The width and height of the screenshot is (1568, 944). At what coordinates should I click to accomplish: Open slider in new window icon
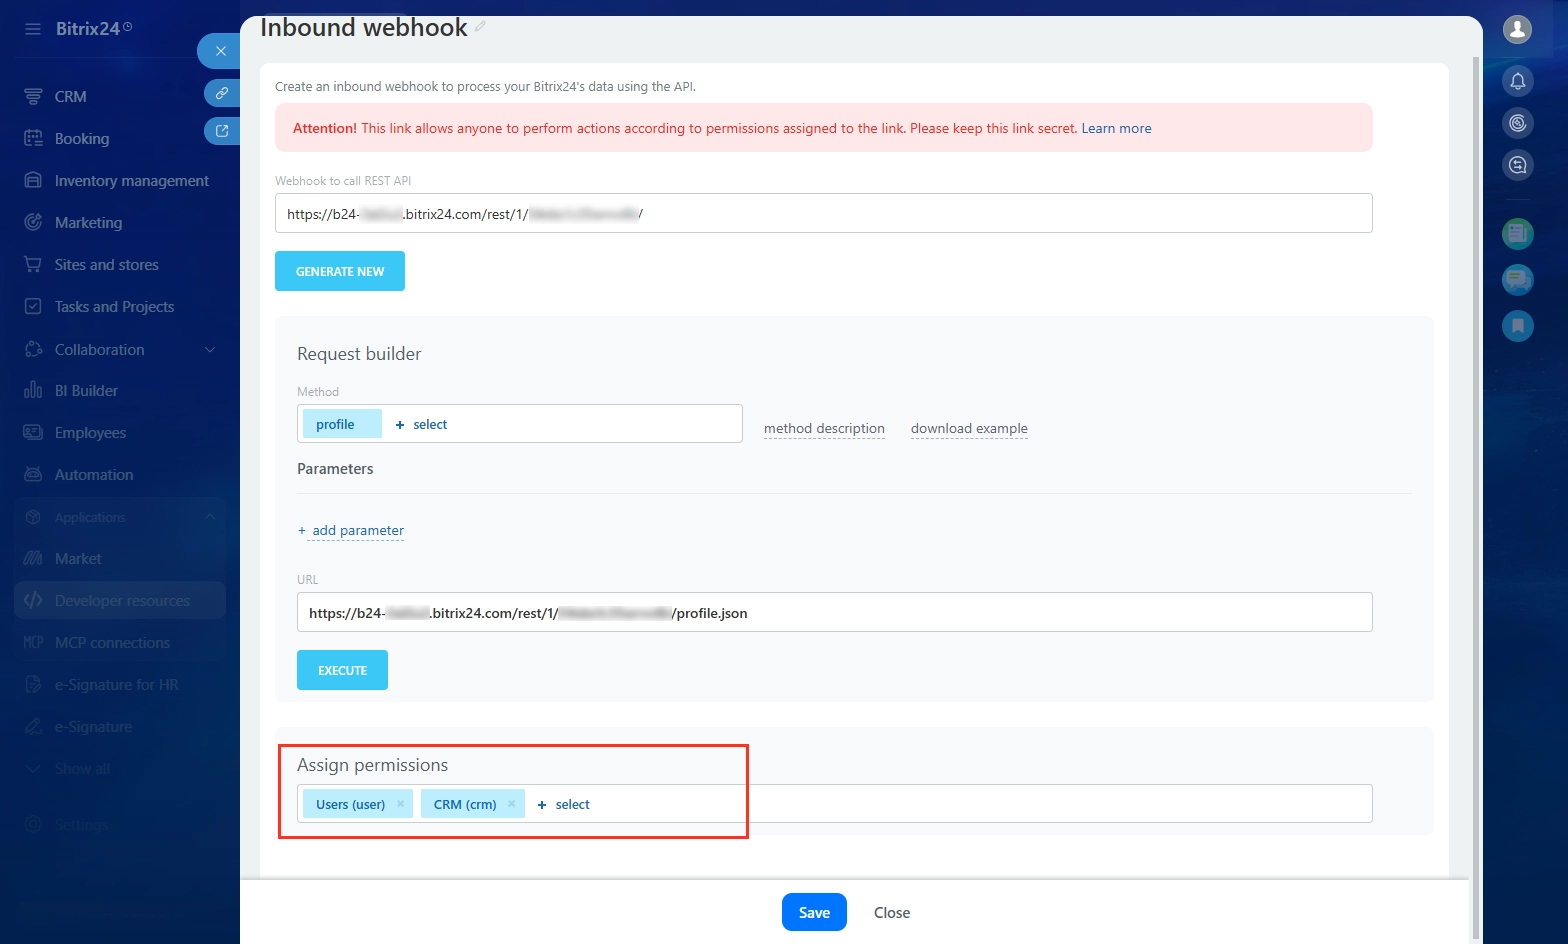pyautogui.click(x=222, y=130)
